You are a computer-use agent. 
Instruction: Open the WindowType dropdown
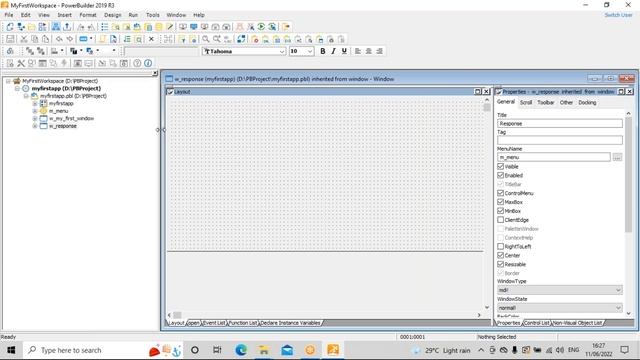pyautogui.click(x=560, y=290)
